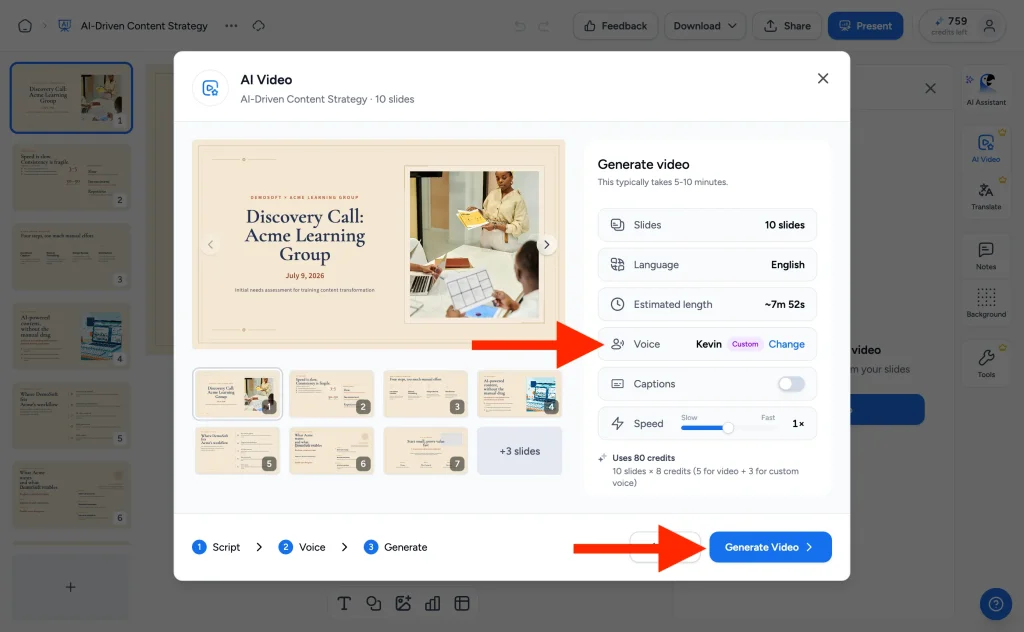Click the Estimated length row ~7m 52s
This screenshot has width=1024, height=632.
[x=707, y=304]
